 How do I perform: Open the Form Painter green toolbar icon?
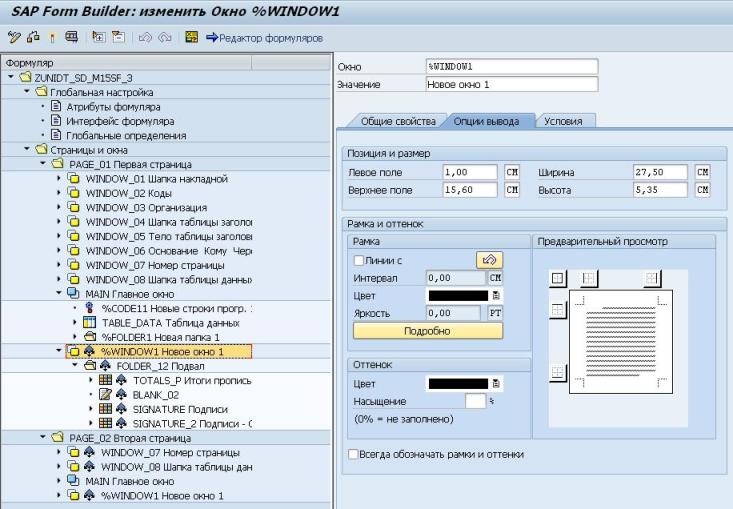[x=192, y=37]
